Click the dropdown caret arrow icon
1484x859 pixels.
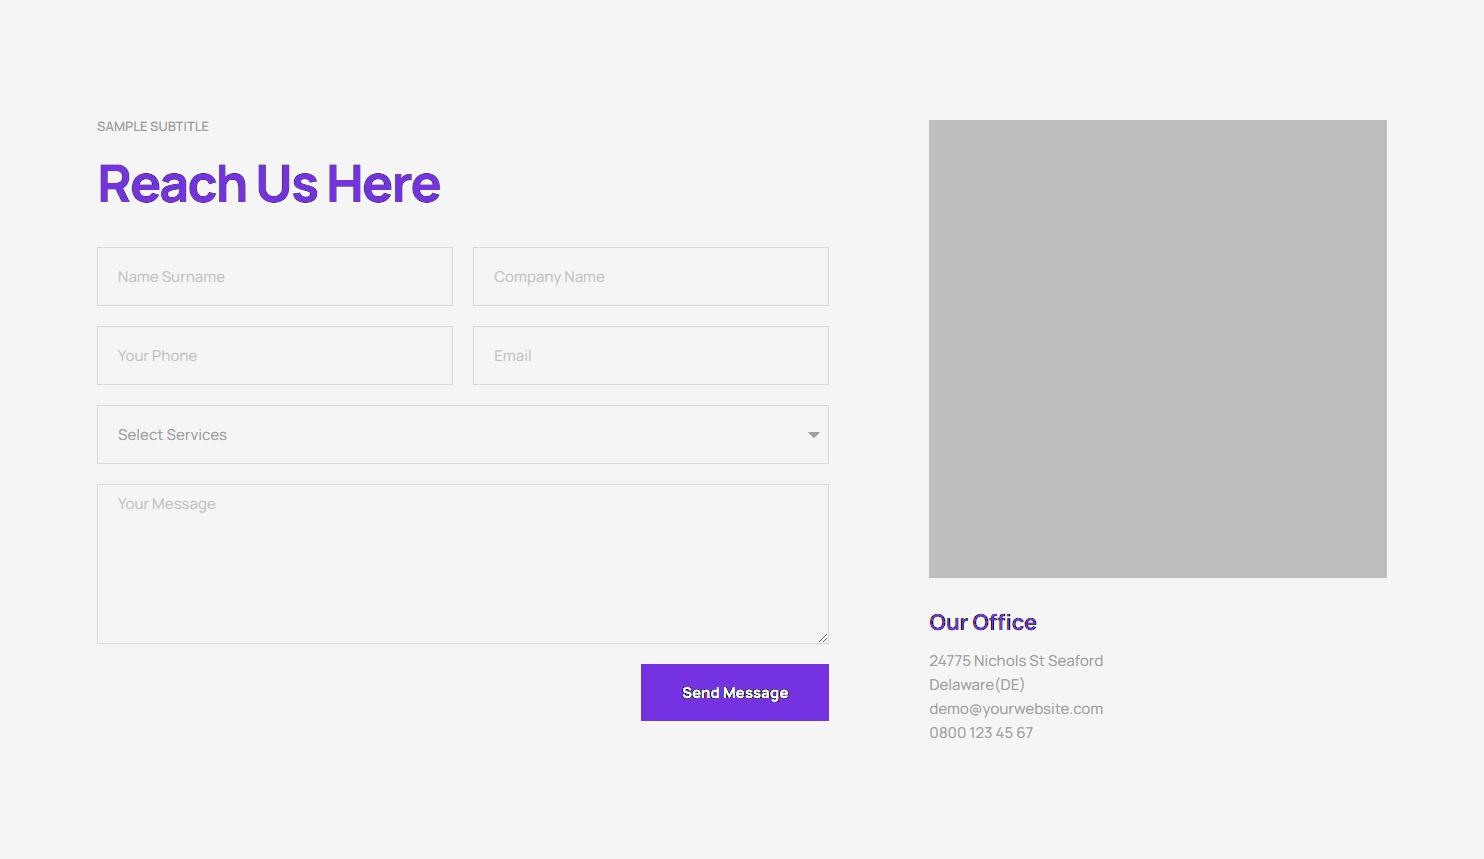(x=813, y=435)
